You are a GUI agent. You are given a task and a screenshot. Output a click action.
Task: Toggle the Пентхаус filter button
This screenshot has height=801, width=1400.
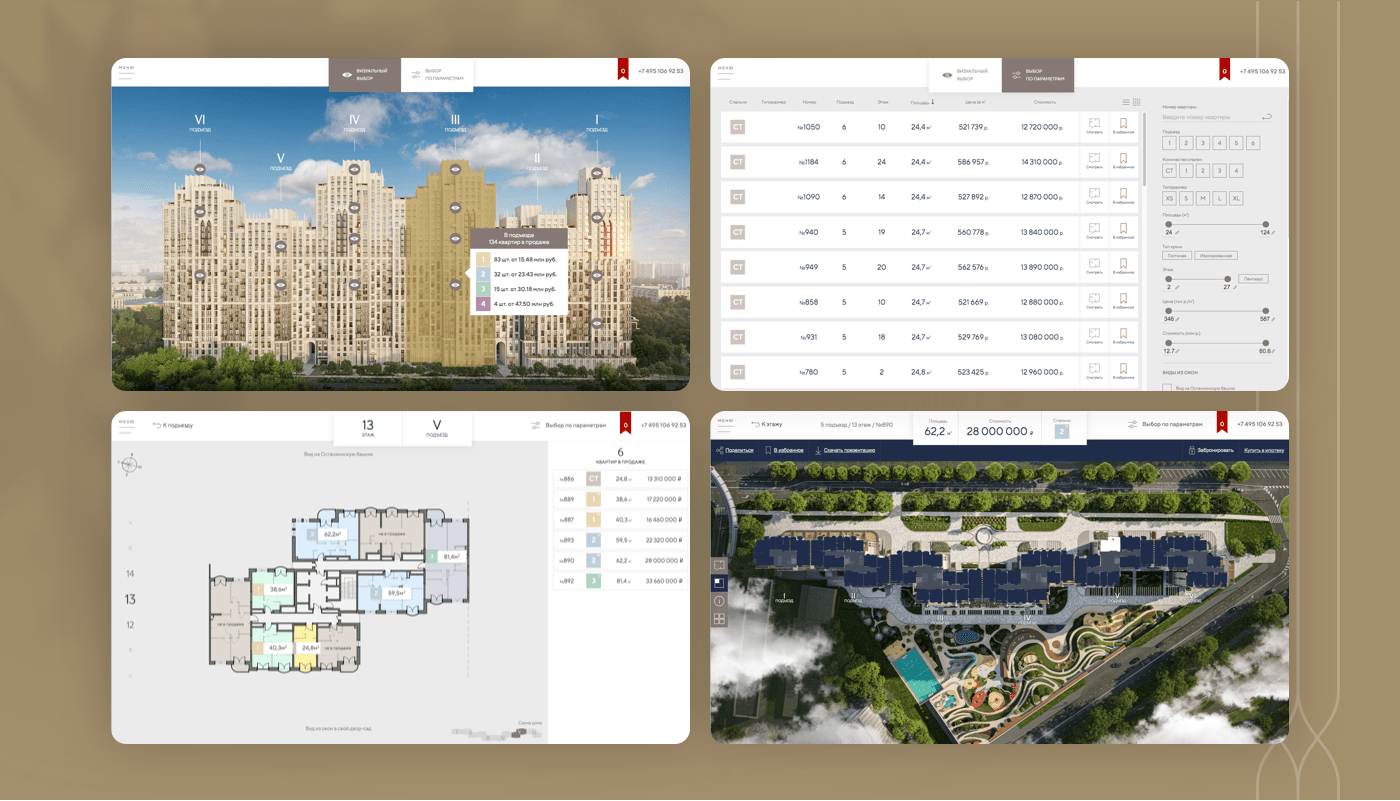pos(1253,278)
